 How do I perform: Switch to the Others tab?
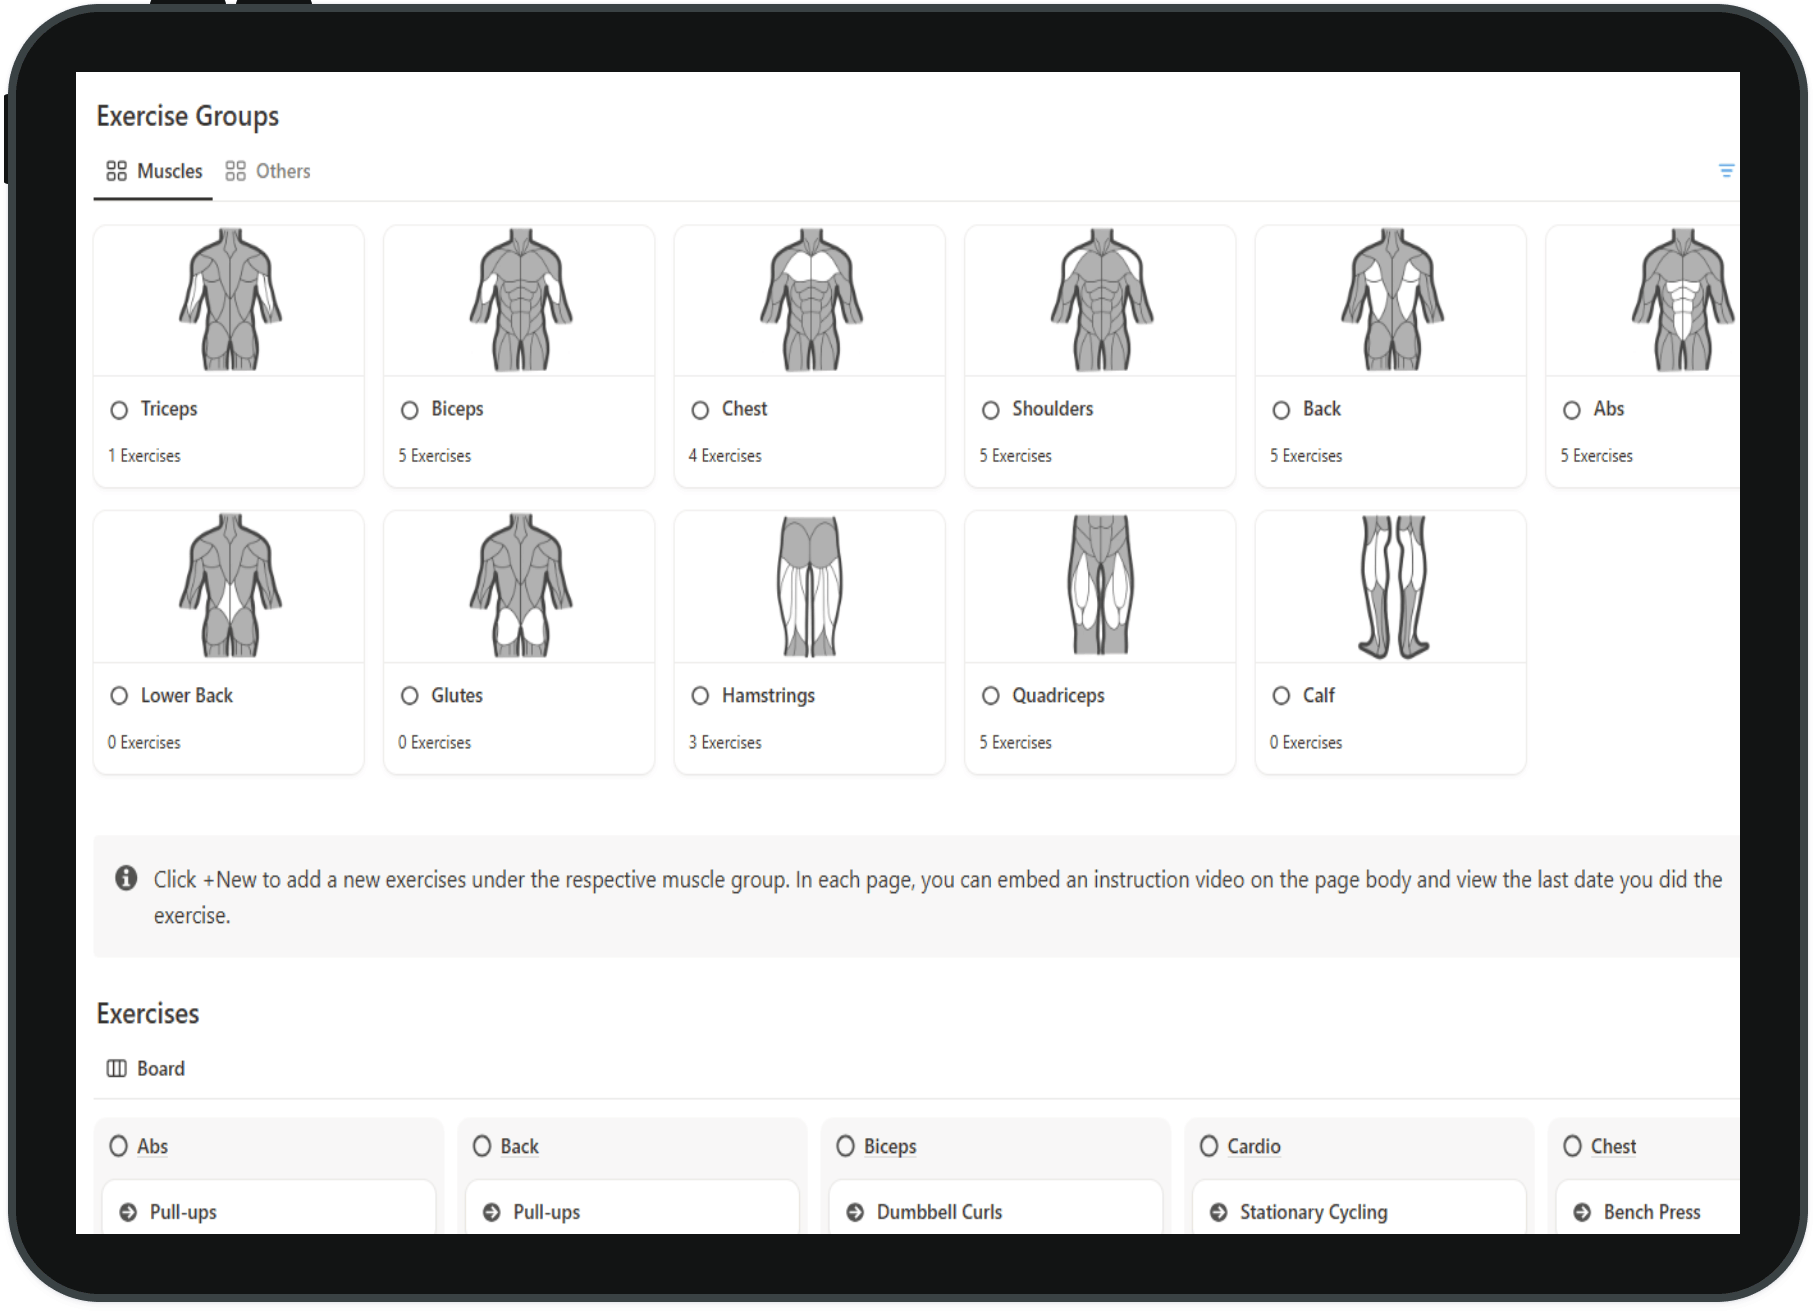pos(268,171)
